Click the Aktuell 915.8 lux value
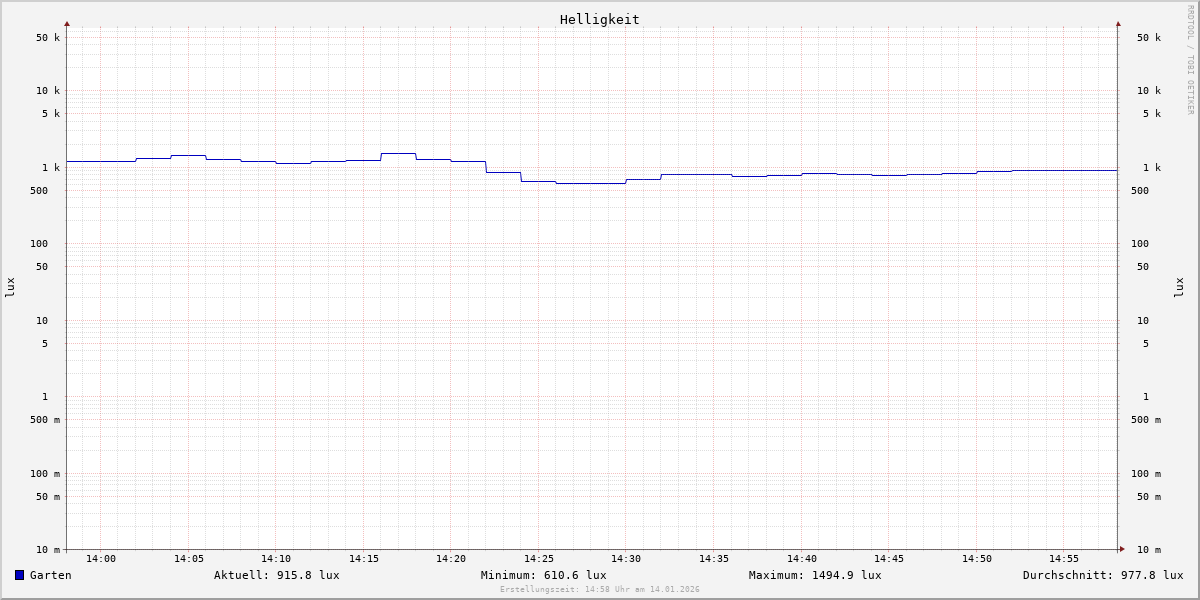 [276, 575]
